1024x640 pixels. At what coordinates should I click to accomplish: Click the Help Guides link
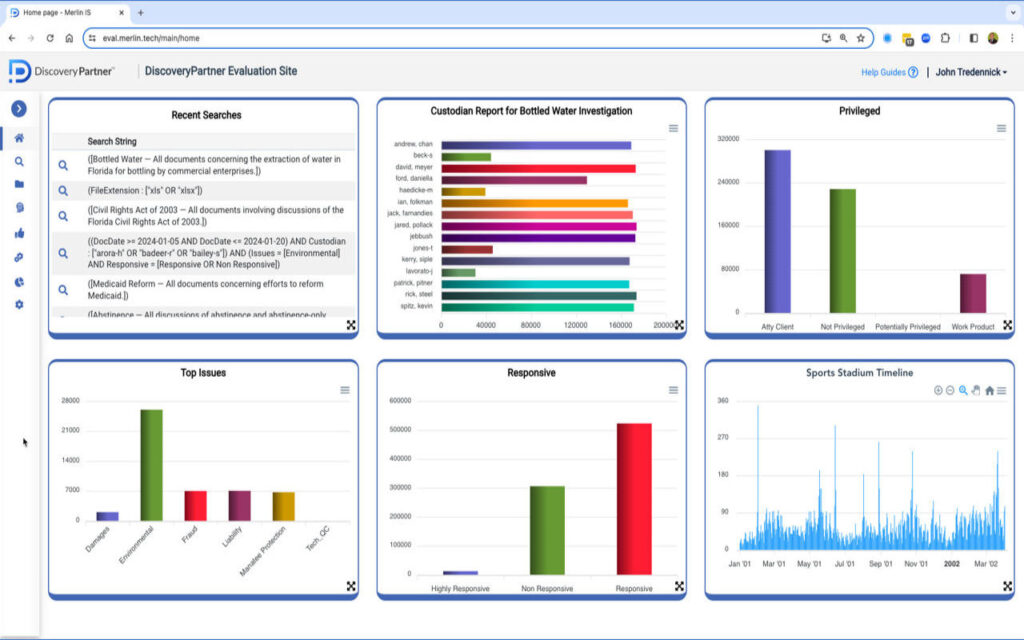889,72
